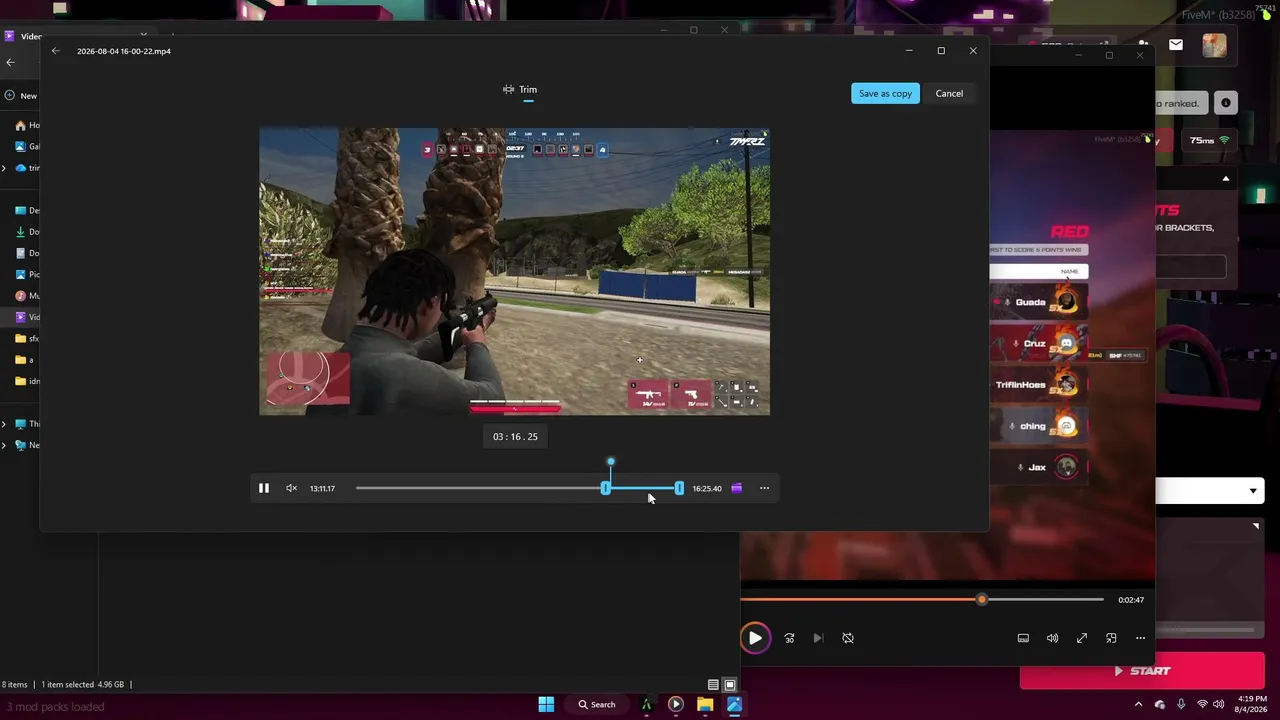Toggle repeat in background media player
Screen dimensions: 1280x720
tap(848, 638)
